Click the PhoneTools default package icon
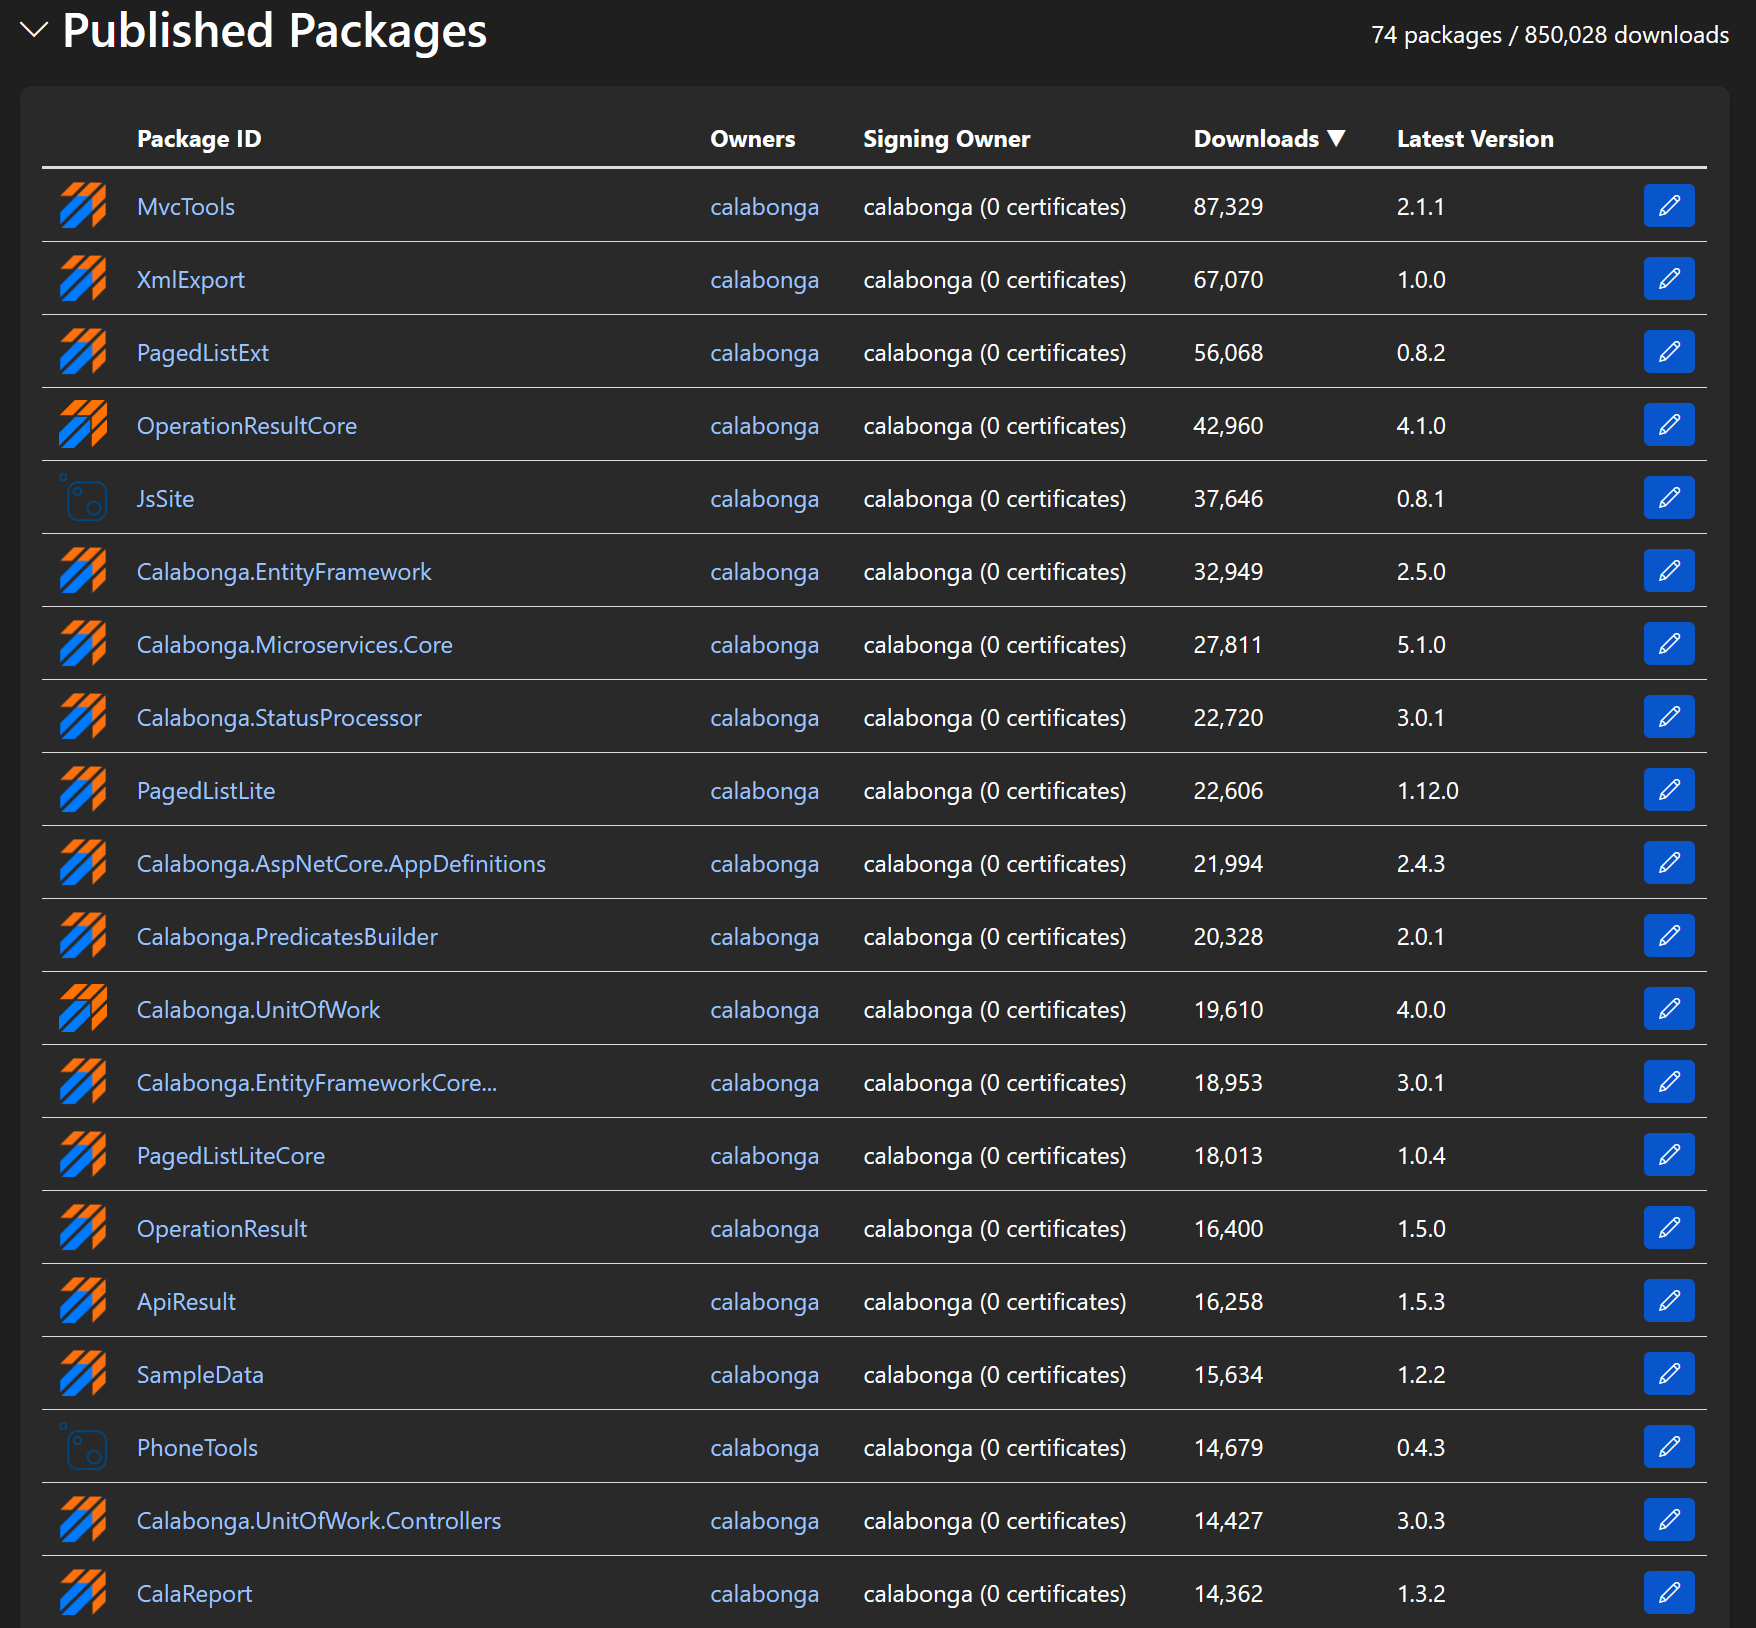The image size is (1756, 1628). tap(83, 1447)
